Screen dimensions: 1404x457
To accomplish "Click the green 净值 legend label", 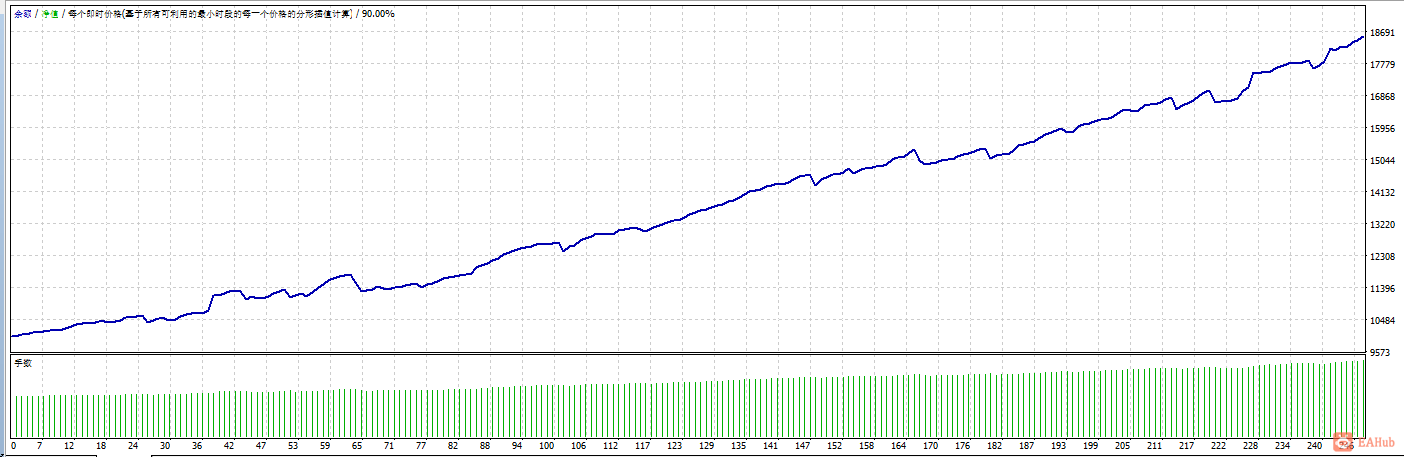I will (x=51, y=14).
